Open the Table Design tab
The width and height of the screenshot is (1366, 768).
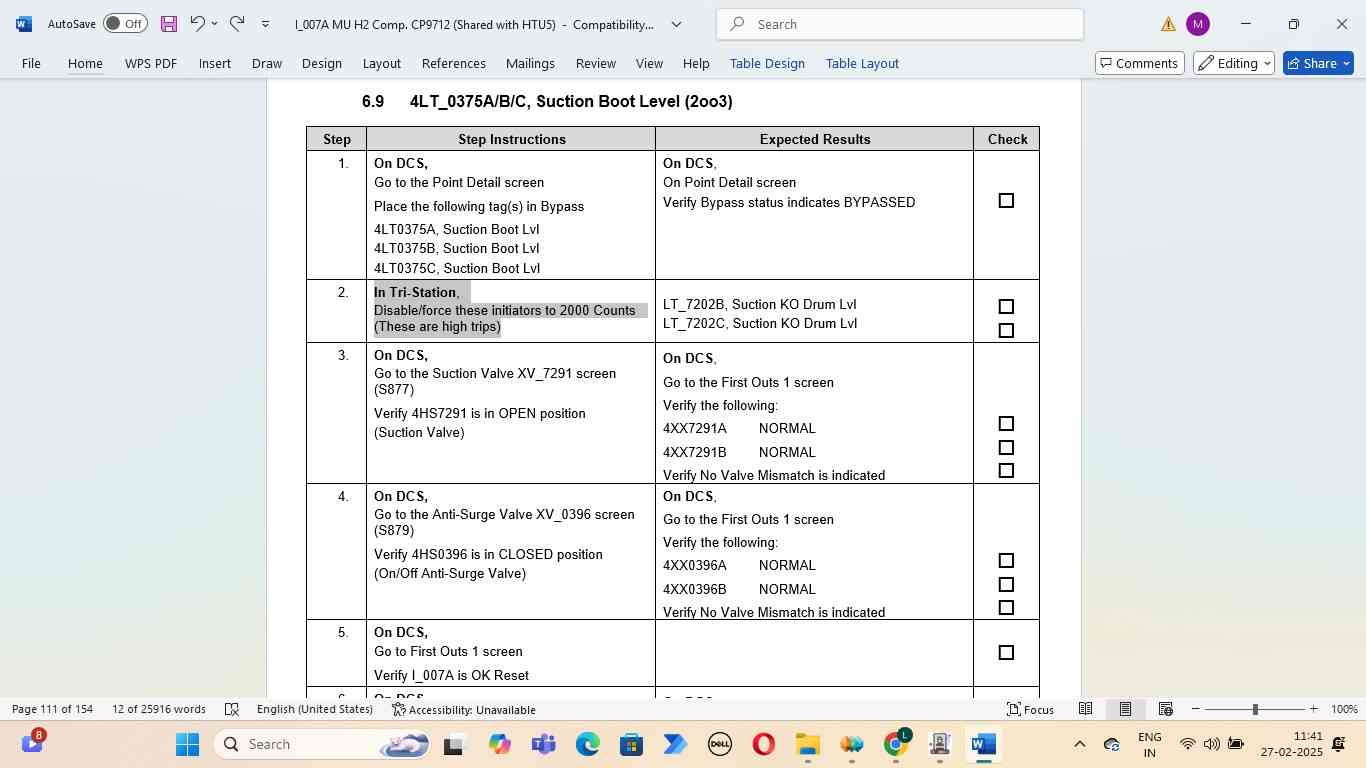pyautogui.click(x=767, y=63)
